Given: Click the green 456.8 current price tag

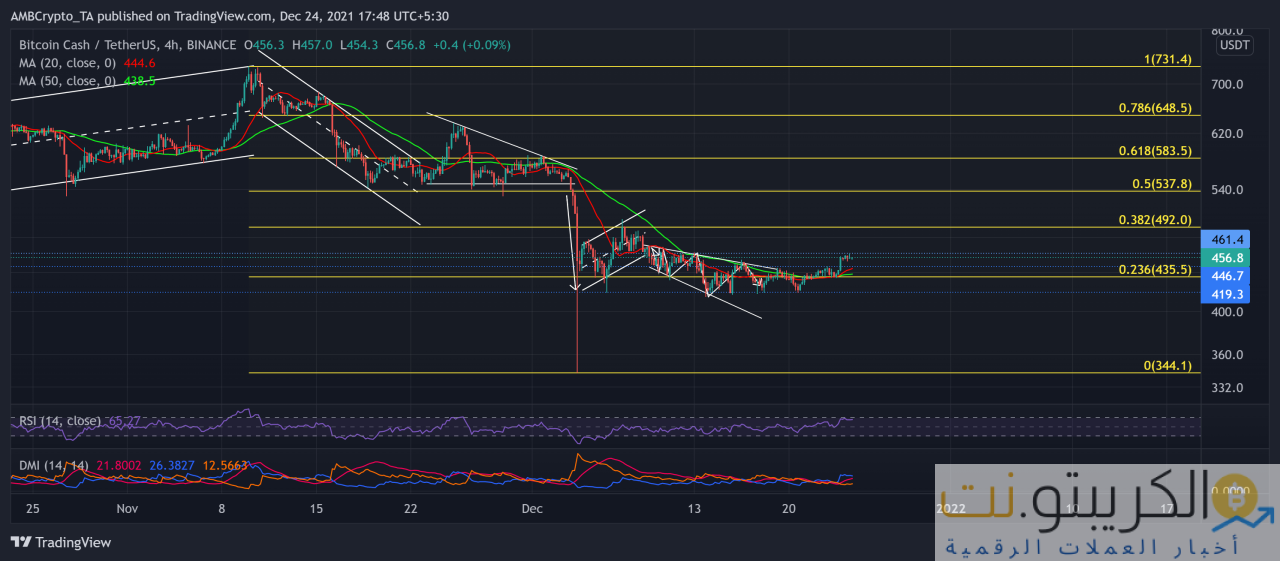Looking at the screenshot, I should point(1227,257).
